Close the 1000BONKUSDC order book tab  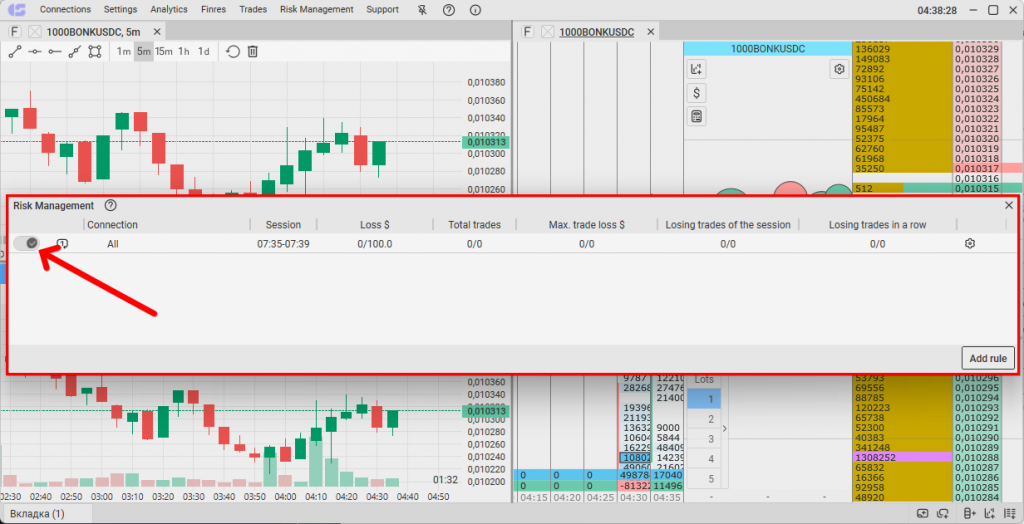(650, 31)
